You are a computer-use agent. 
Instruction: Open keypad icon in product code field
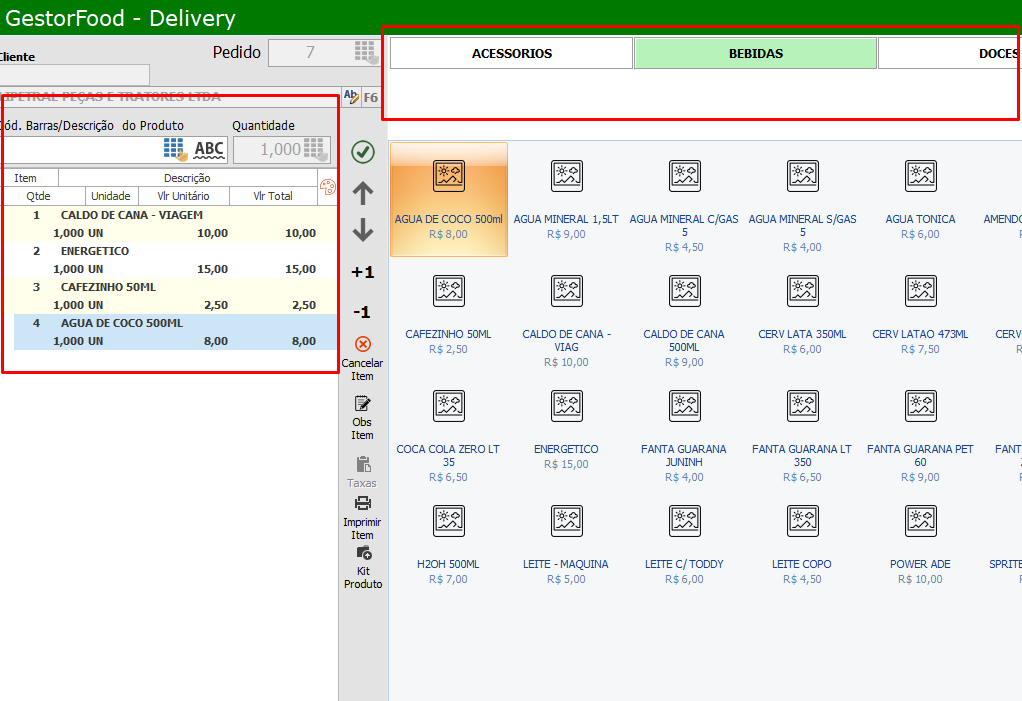[x=176, y=150]
